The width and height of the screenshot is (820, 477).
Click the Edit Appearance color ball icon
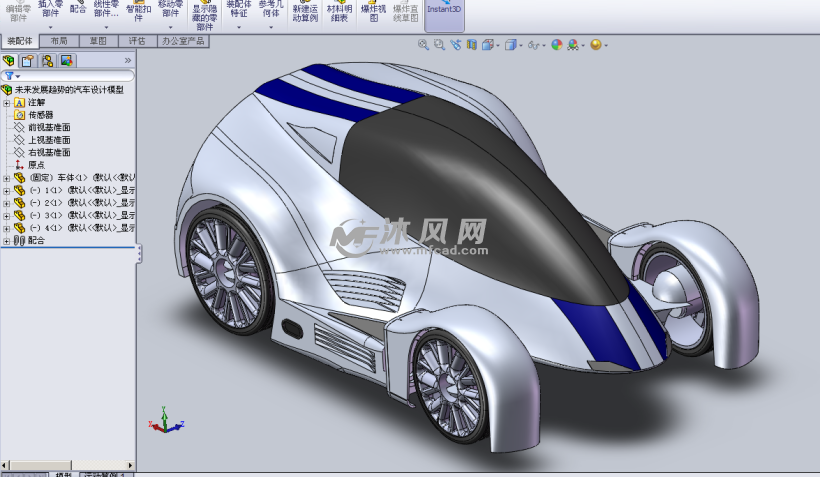click(557, 45)
